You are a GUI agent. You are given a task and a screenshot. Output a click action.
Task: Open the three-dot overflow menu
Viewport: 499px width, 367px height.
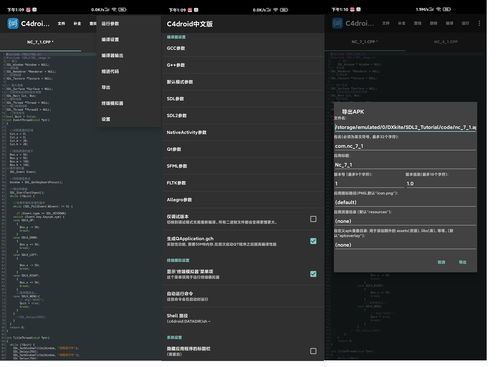pyautogui.click(x=479, y=23)
